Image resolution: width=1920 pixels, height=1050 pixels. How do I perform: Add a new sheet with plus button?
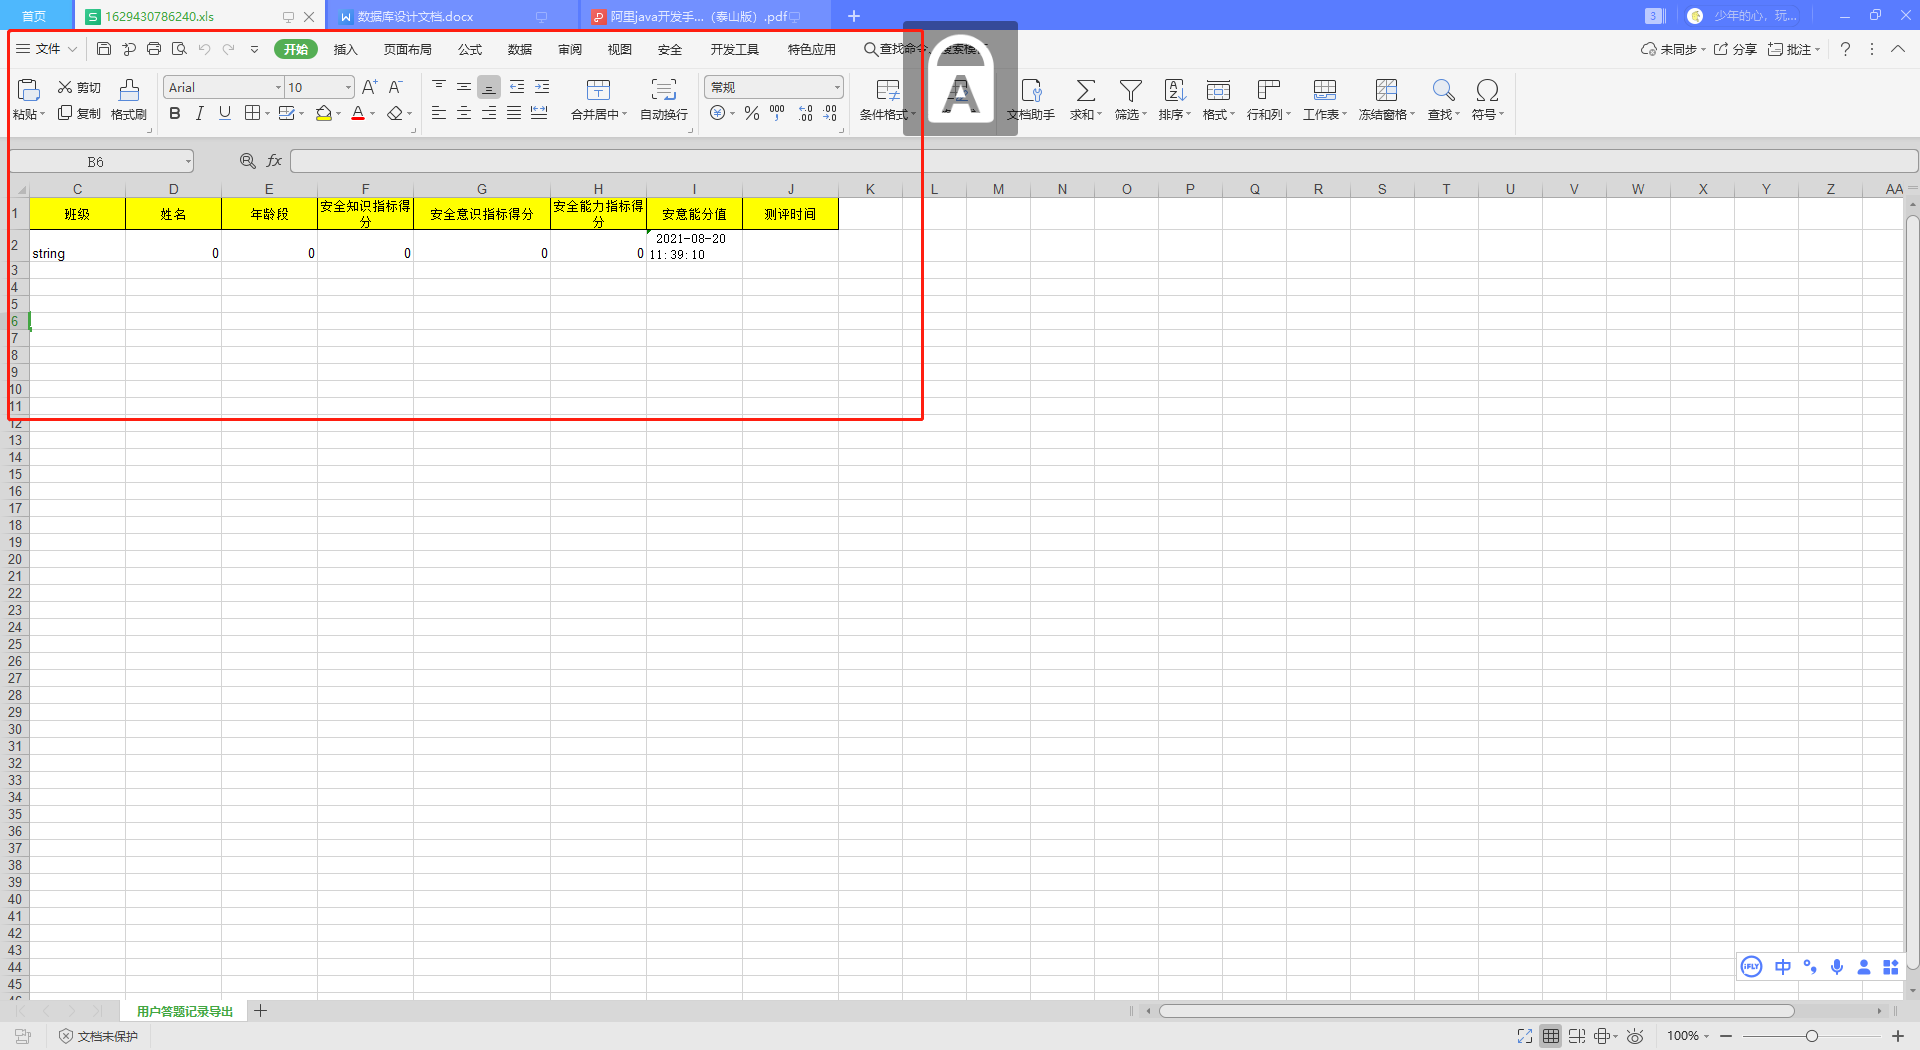pos(261,1011)
